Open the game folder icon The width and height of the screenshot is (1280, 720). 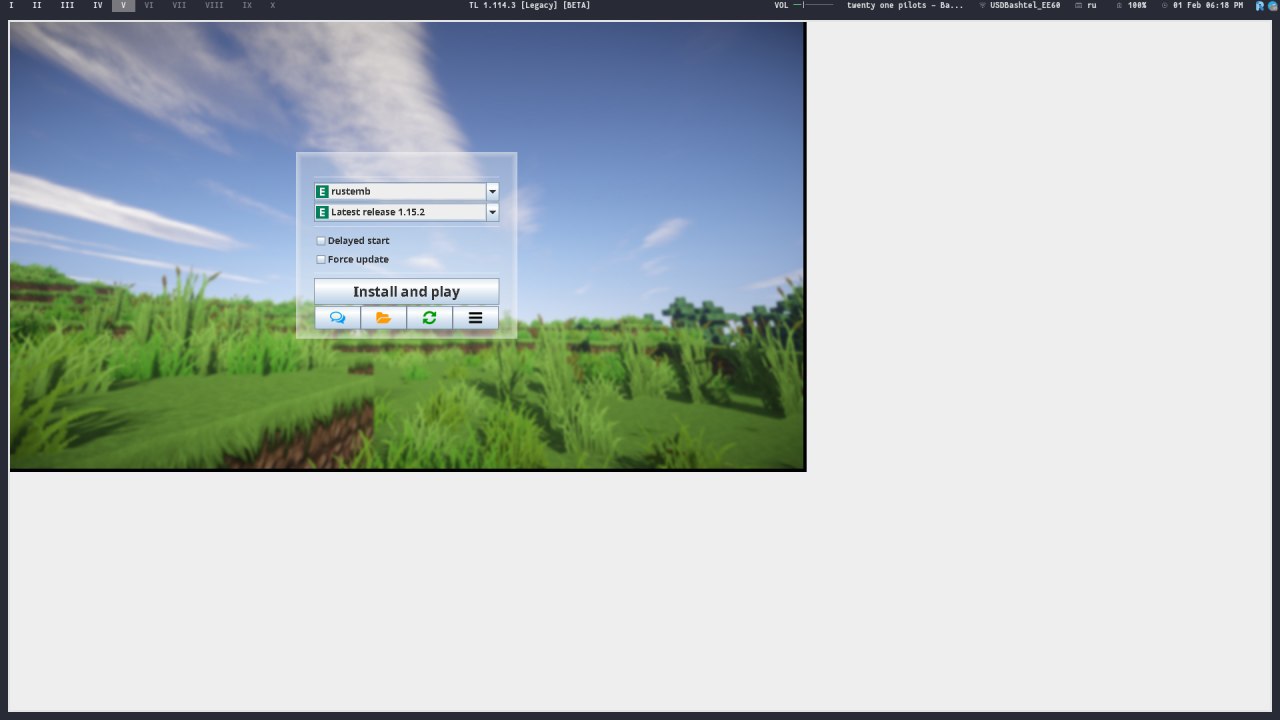click(383, 318)
